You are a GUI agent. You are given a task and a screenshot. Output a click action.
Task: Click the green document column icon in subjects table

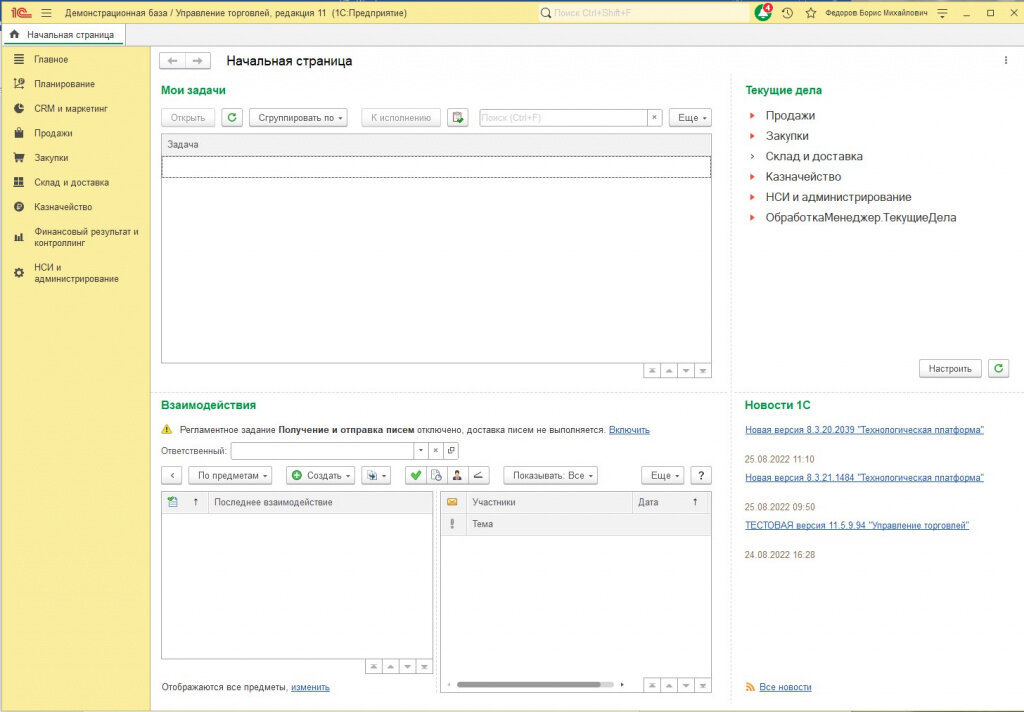(172, 502)
